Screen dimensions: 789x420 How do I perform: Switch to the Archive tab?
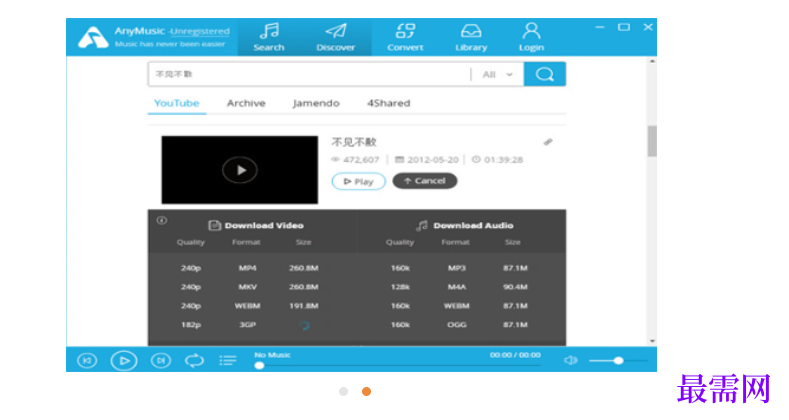tap(246, 103)
